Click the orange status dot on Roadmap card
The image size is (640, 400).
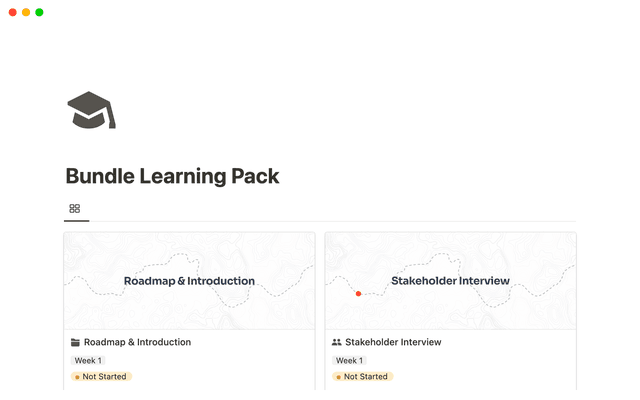coord(77,377)
